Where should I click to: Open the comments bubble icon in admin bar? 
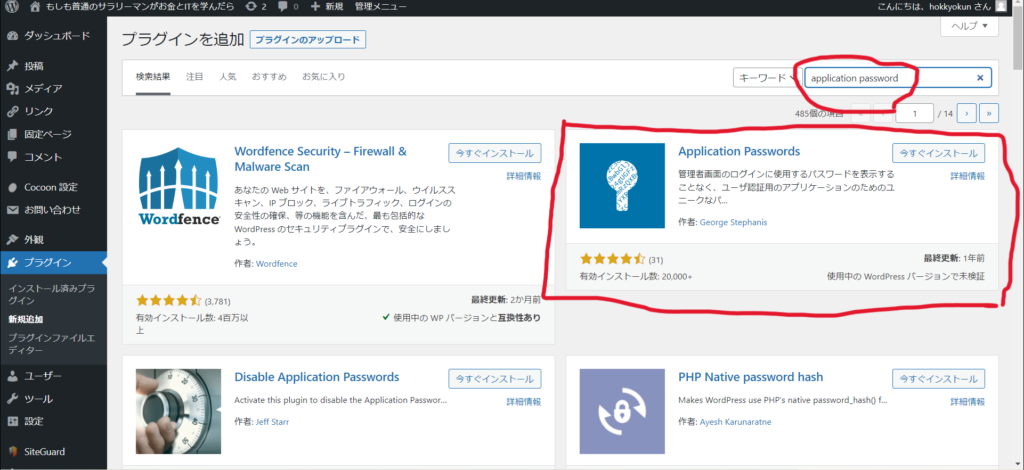point(282,7)
